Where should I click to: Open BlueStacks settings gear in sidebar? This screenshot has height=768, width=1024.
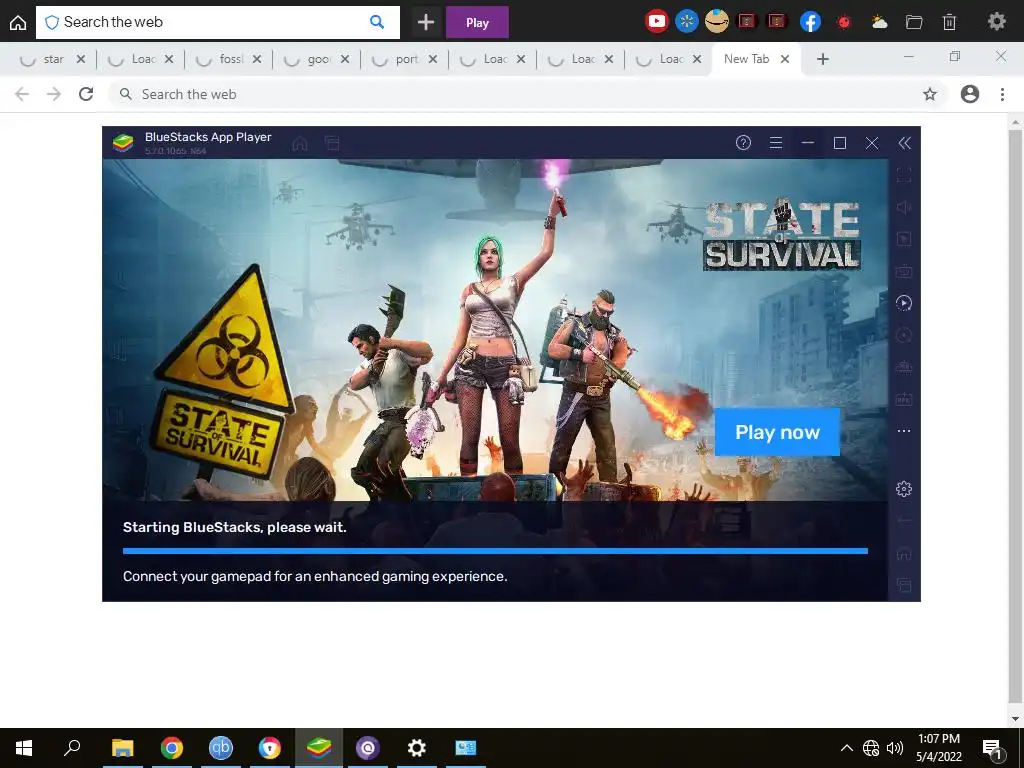[904, 488]
